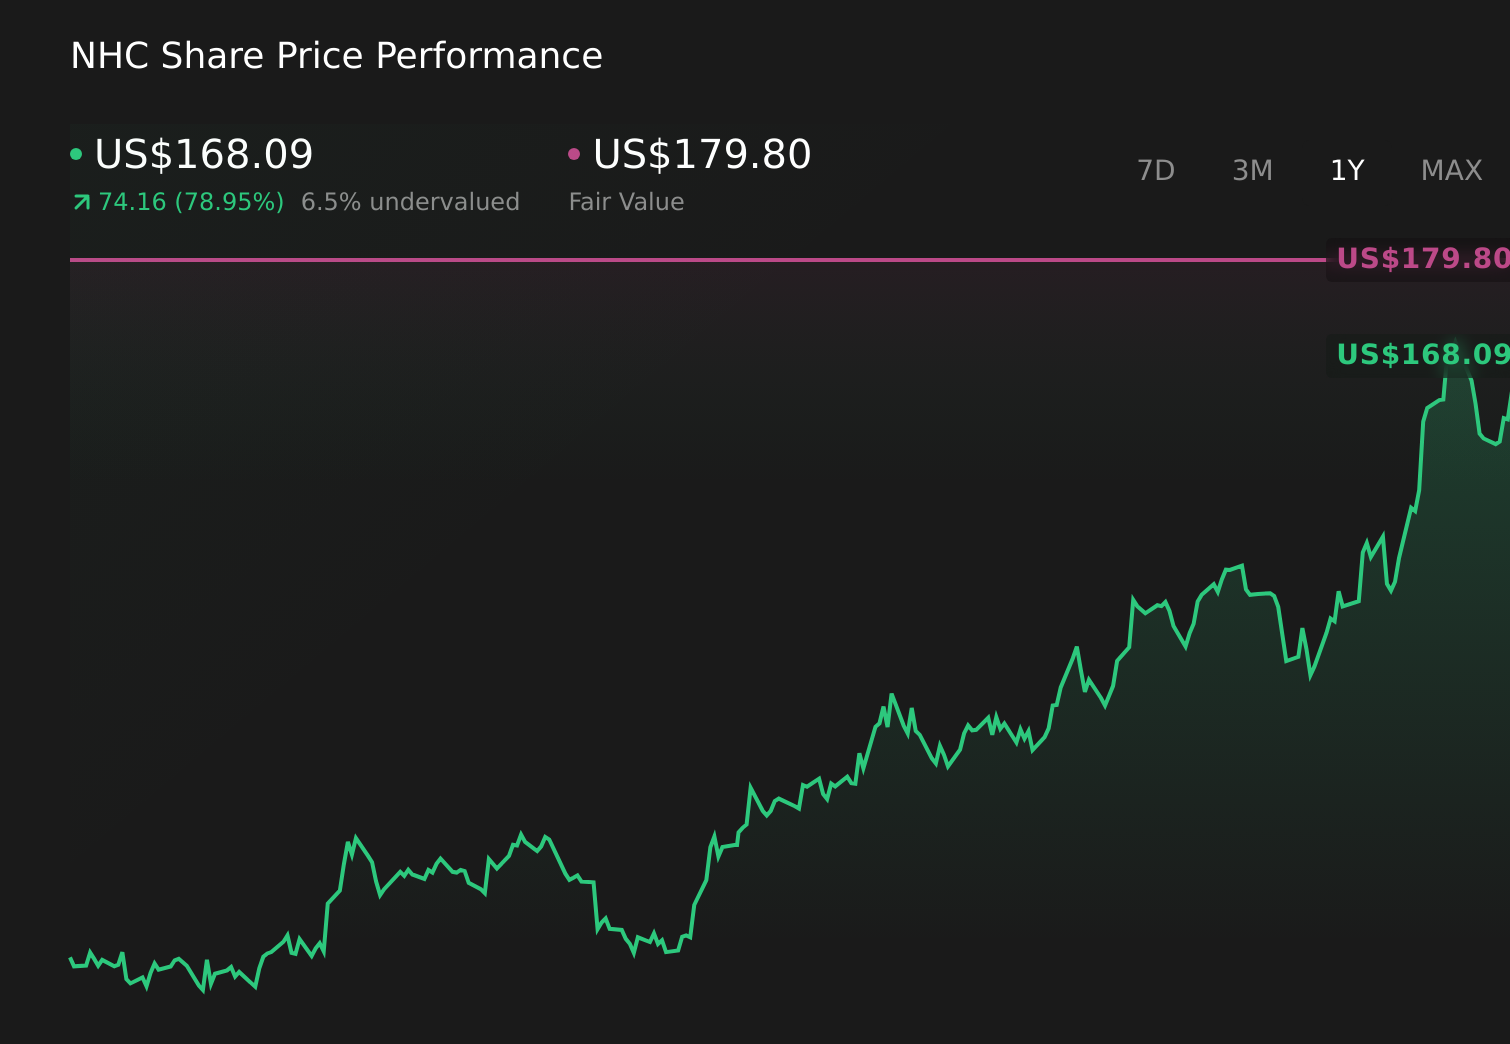Click the NHC Share Price Performance title
Screen dimensions: 1510x1044
tap(337, 56)
